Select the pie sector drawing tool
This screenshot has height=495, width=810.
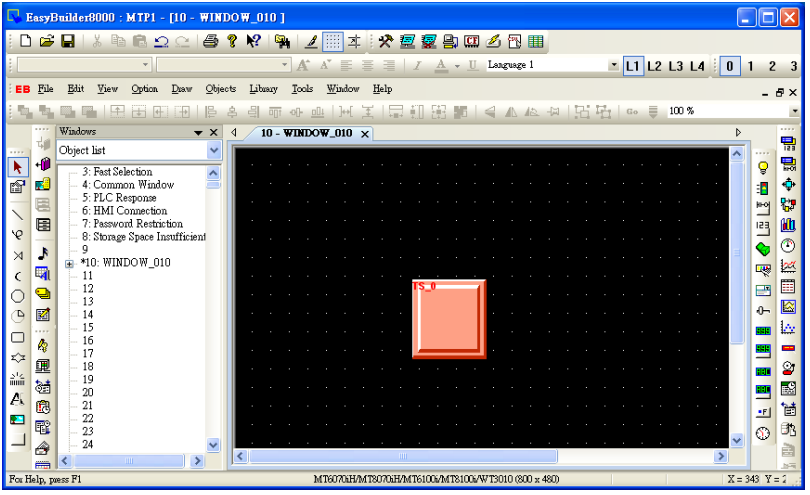point(18,316)
